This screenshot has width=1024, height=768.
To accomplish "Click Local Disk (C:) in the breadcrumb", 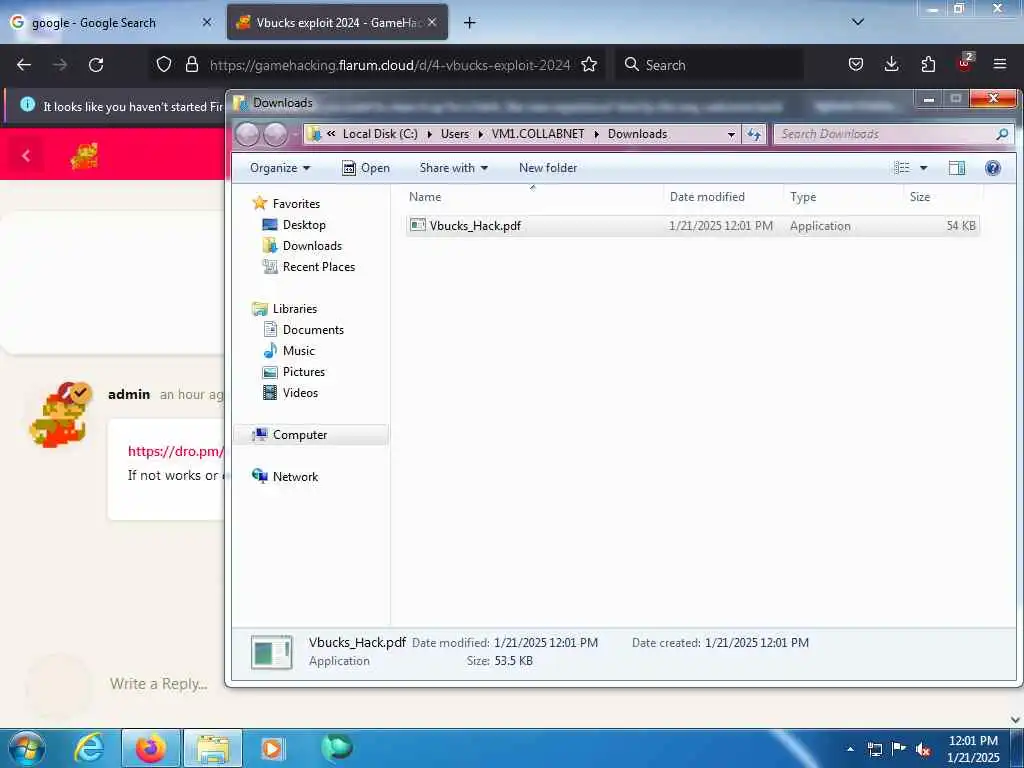I will pos(380,134).
